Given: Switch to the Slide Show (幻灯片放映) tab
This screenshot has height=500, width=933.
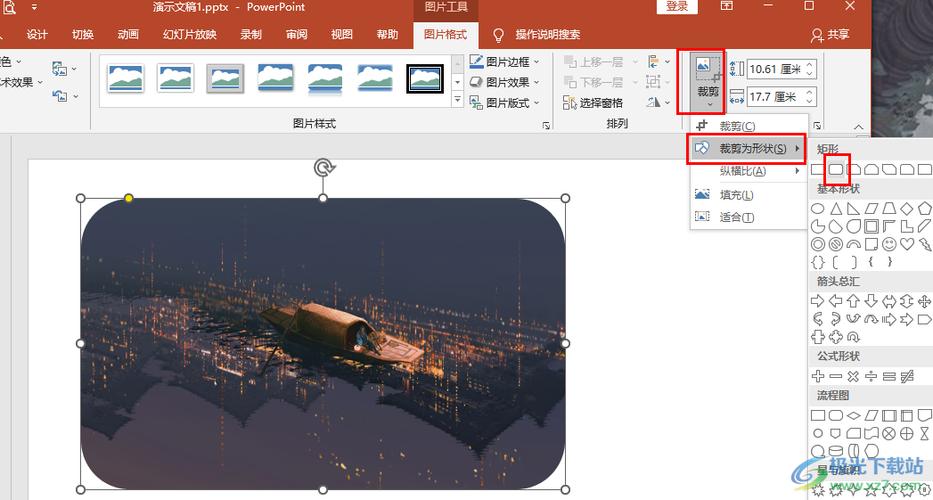Looking at the screenshot, I should (x=190, y=35).
